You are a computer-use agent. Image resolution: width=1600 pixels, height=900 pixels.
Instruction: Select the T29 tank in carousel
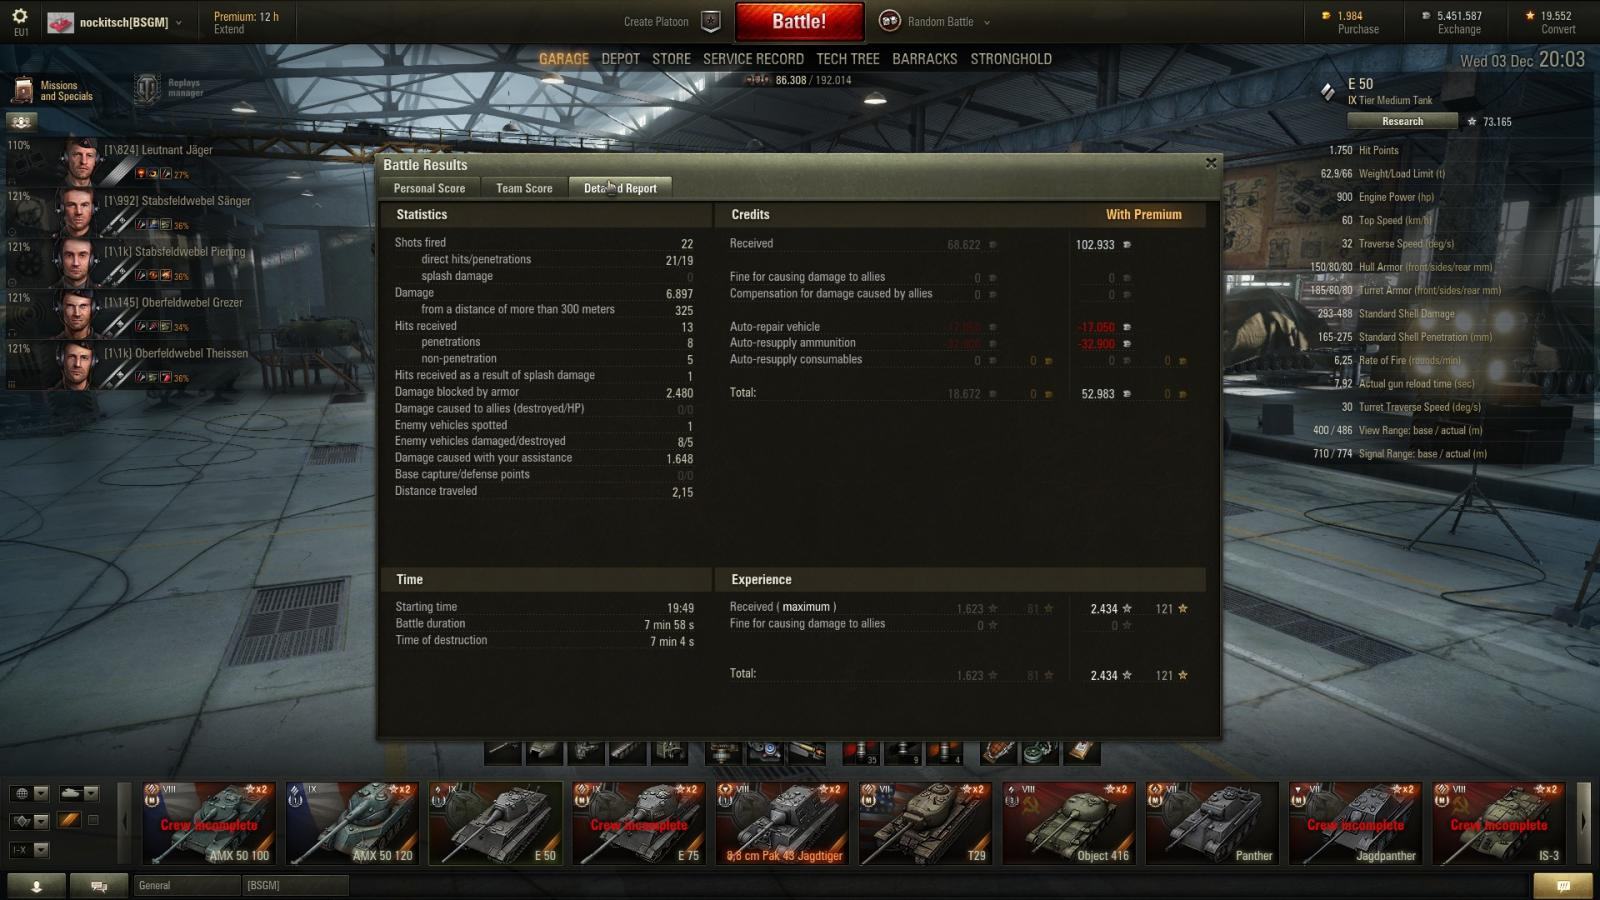[x=926, y=823]
